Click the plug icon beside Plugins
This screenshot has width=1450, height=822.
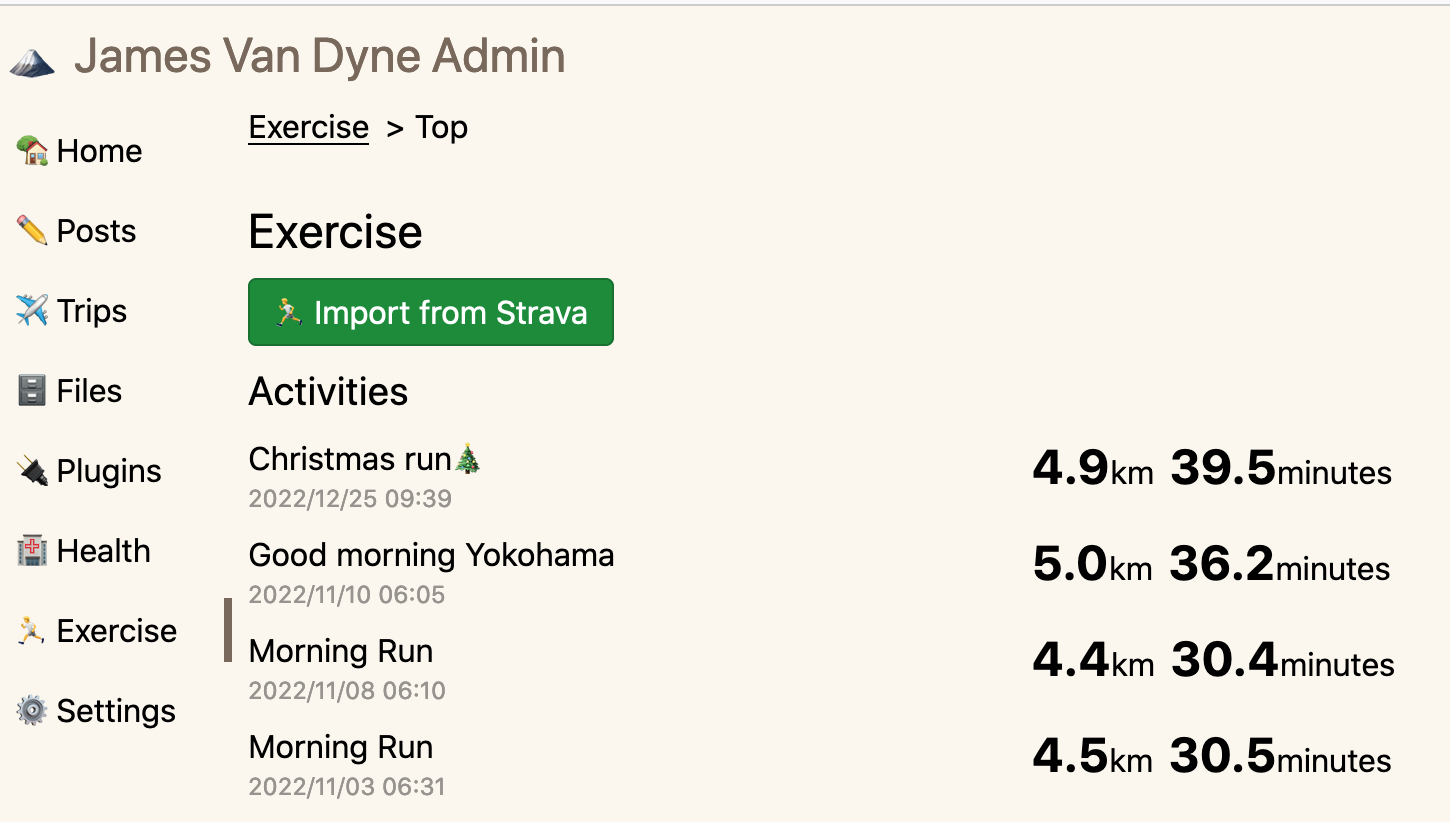coord(32,471)
